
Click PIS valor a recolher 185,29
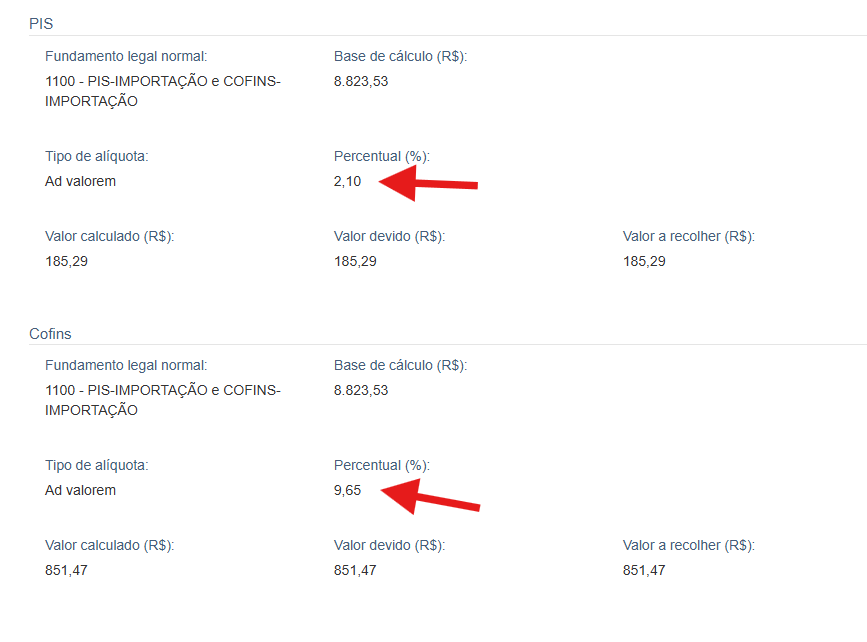click(x=644, y=262)
